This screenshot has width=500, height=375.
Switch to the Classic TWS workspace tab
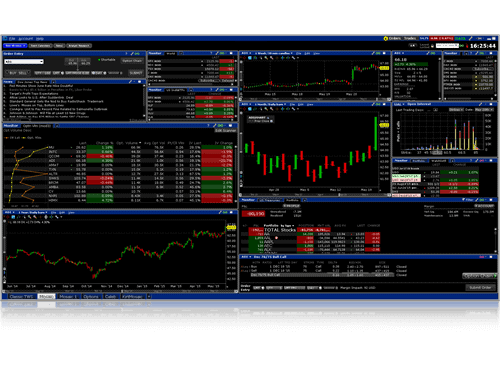[x=21, y=296]
